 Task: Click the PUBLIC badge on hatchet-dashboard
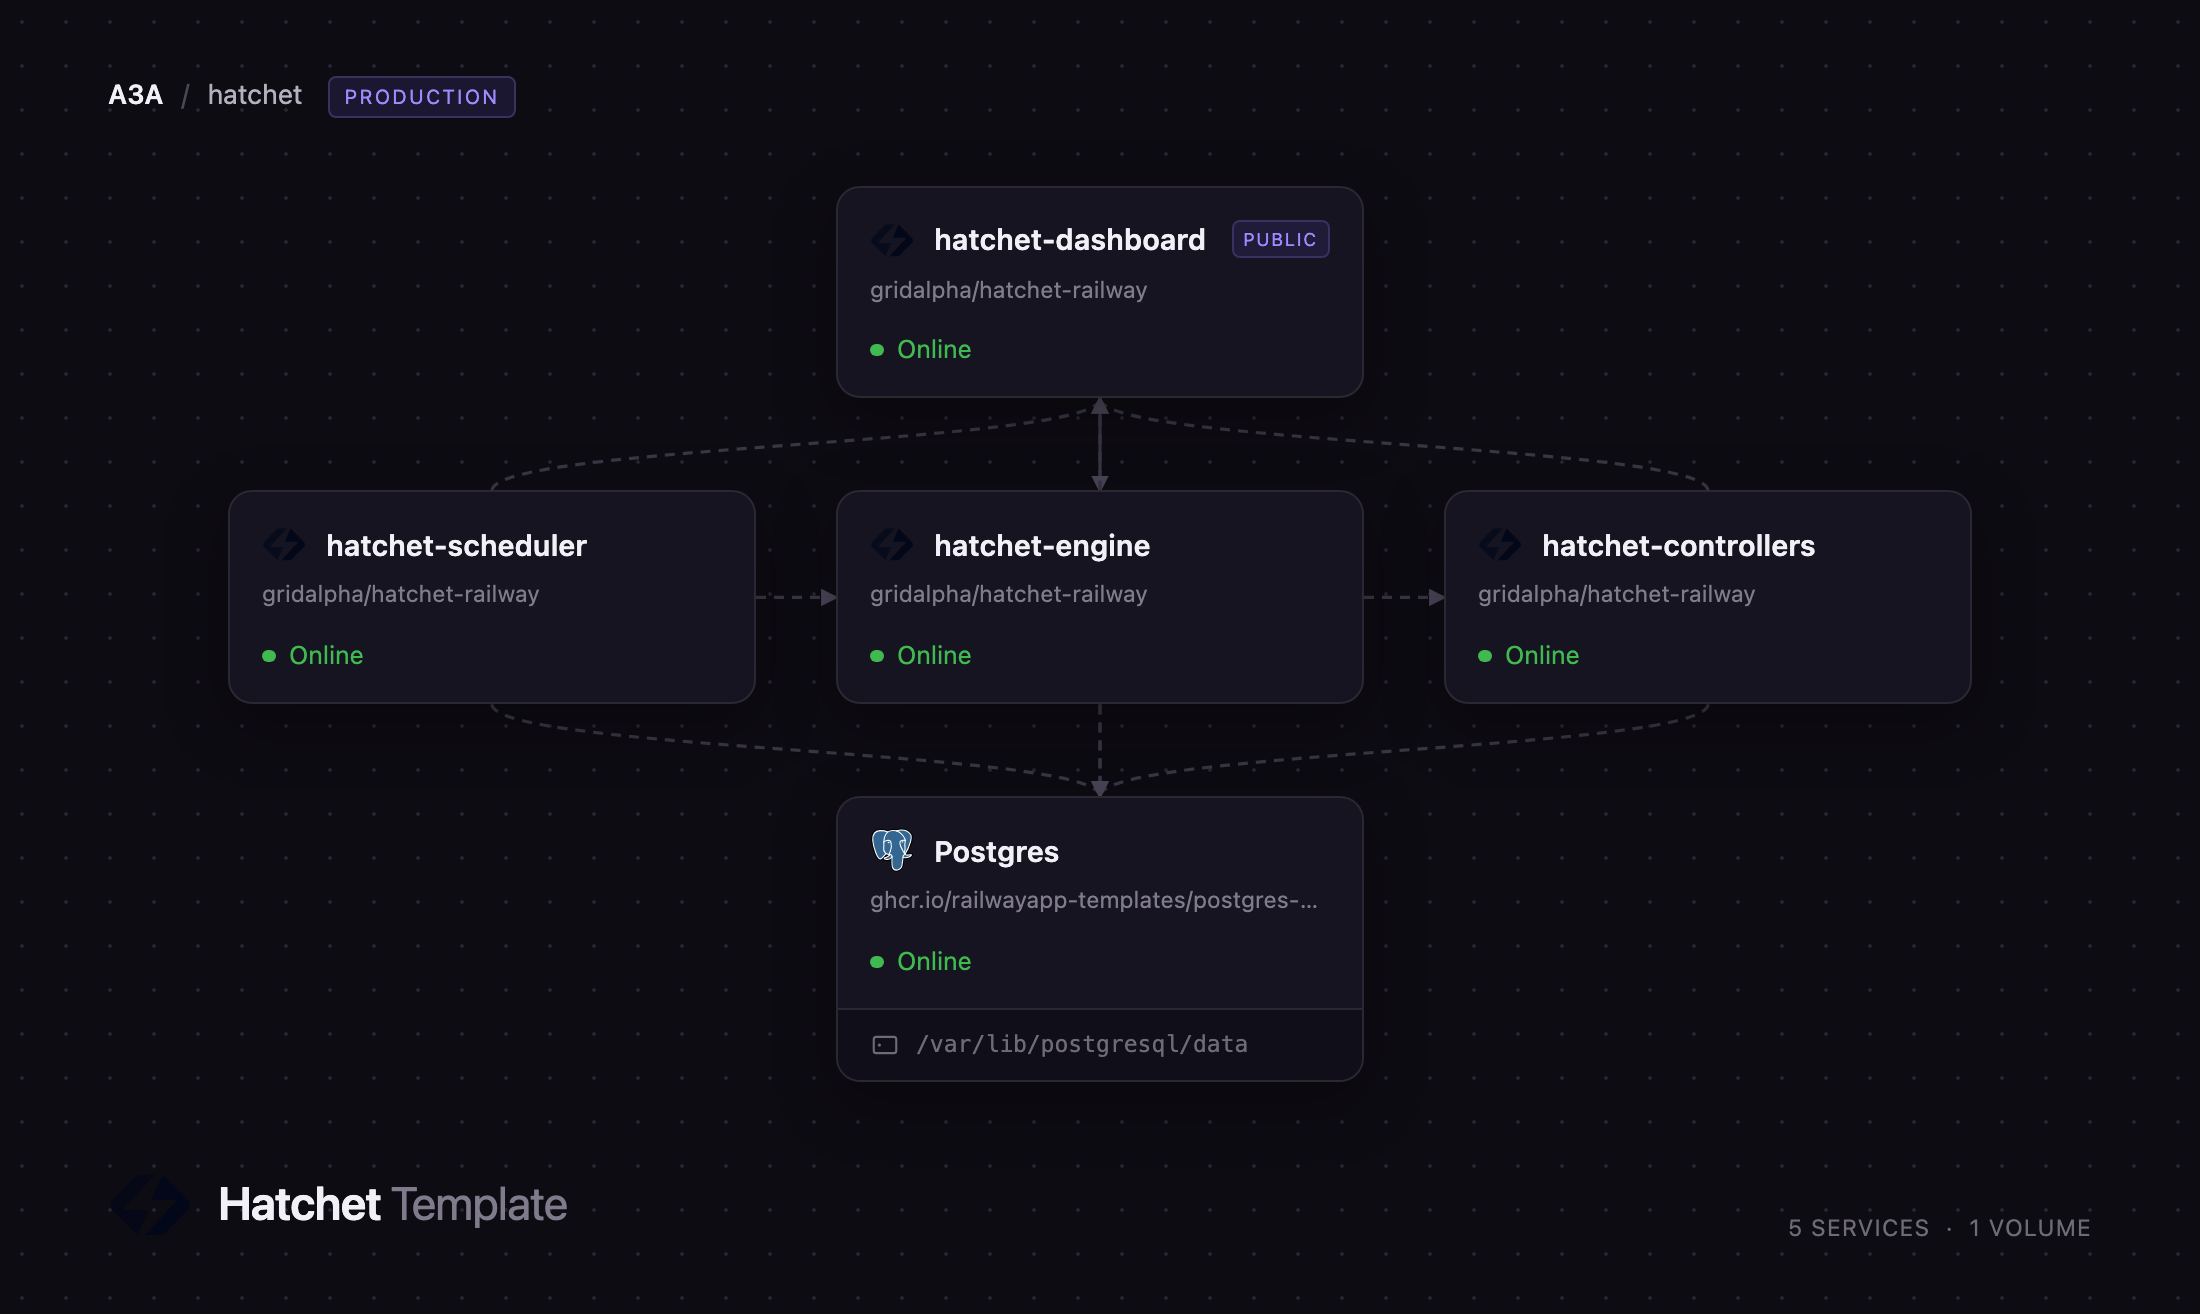(1280, 239)
